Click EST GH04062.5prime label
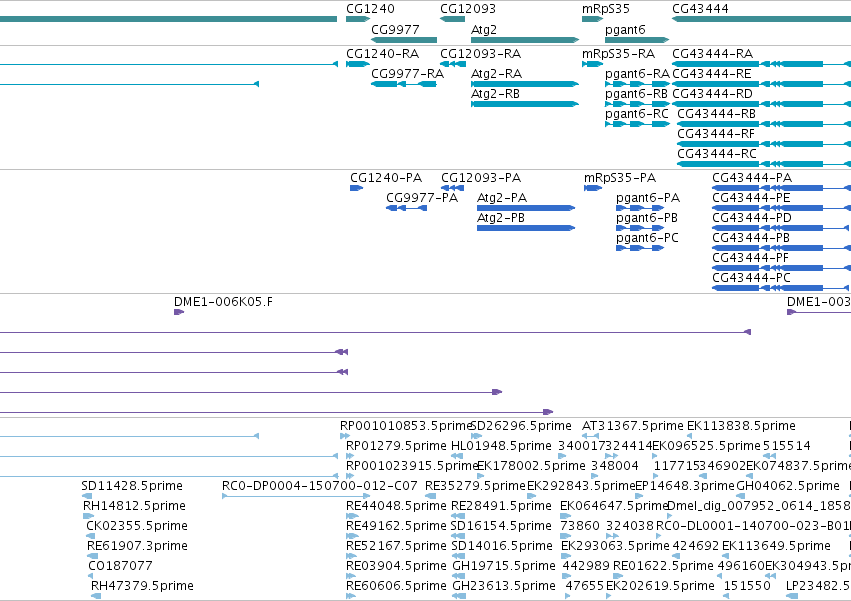The height and width of the screenshot is (601, 851). pyautogui.click(x=788, y=486)
